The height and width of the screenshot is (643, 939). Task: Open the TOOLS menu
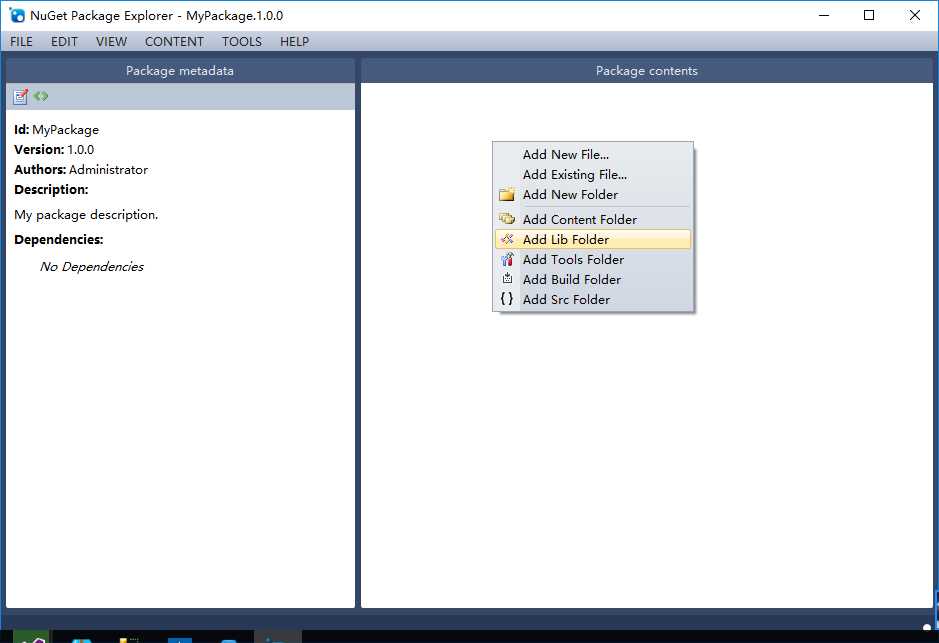tap(242, 41)
